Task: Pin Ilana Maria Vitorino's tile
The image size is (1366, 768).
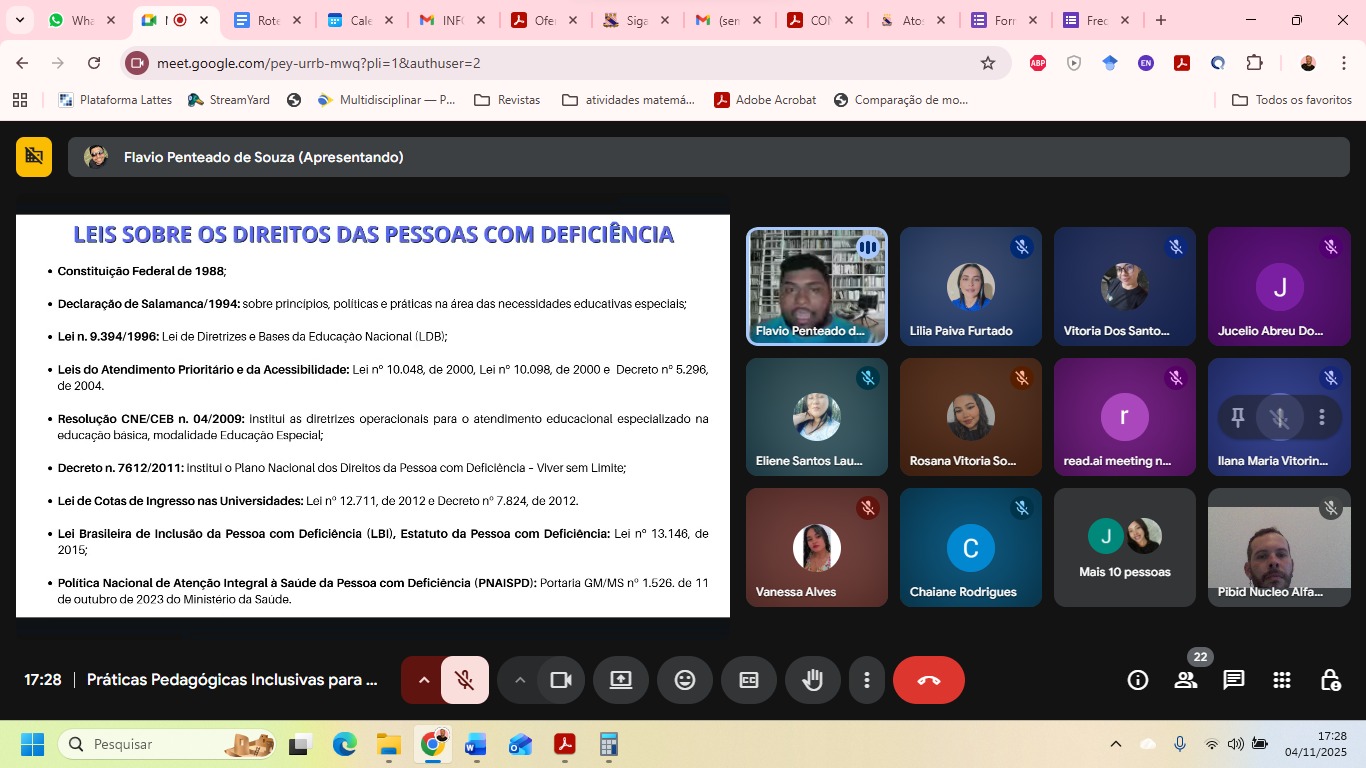Action: (x=1238, y=418)
